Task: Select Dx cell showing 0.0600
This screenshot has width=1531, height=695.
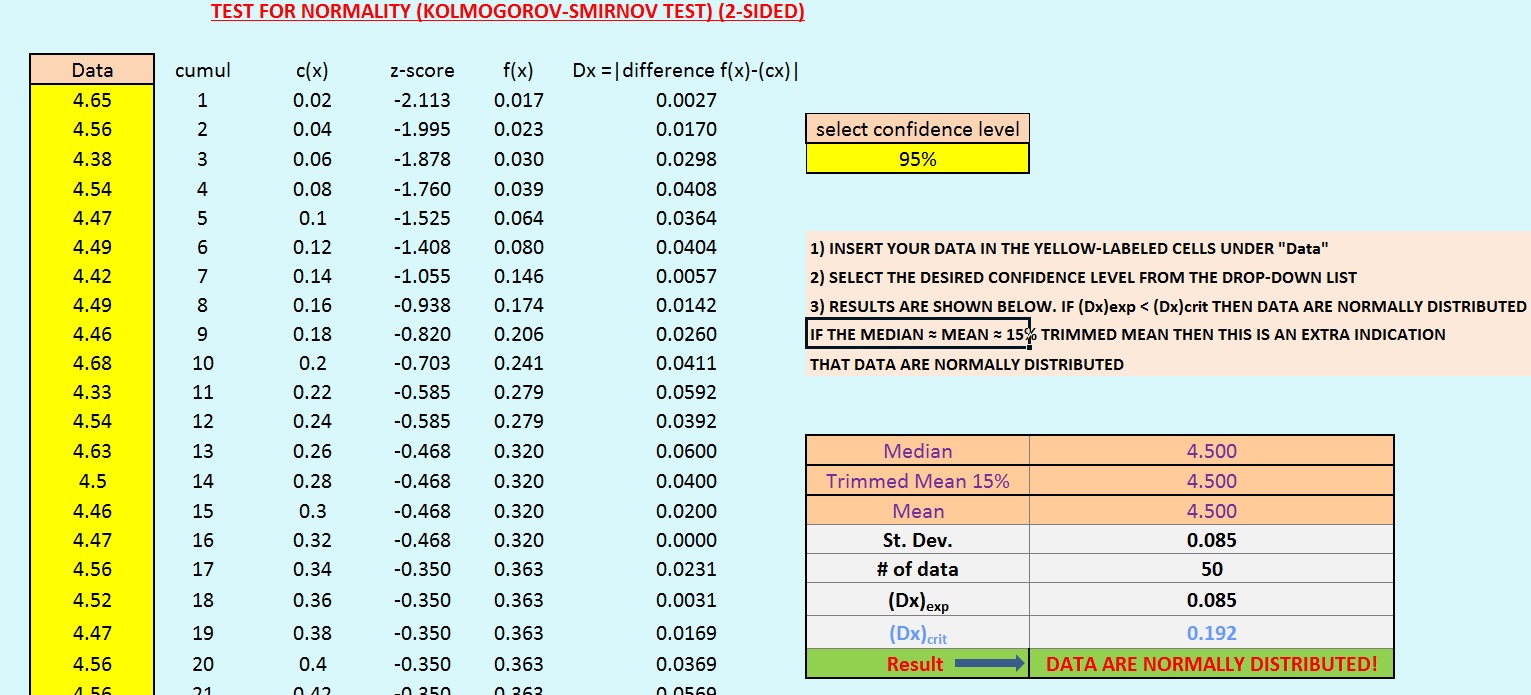Action: click(x=686, y=451)
